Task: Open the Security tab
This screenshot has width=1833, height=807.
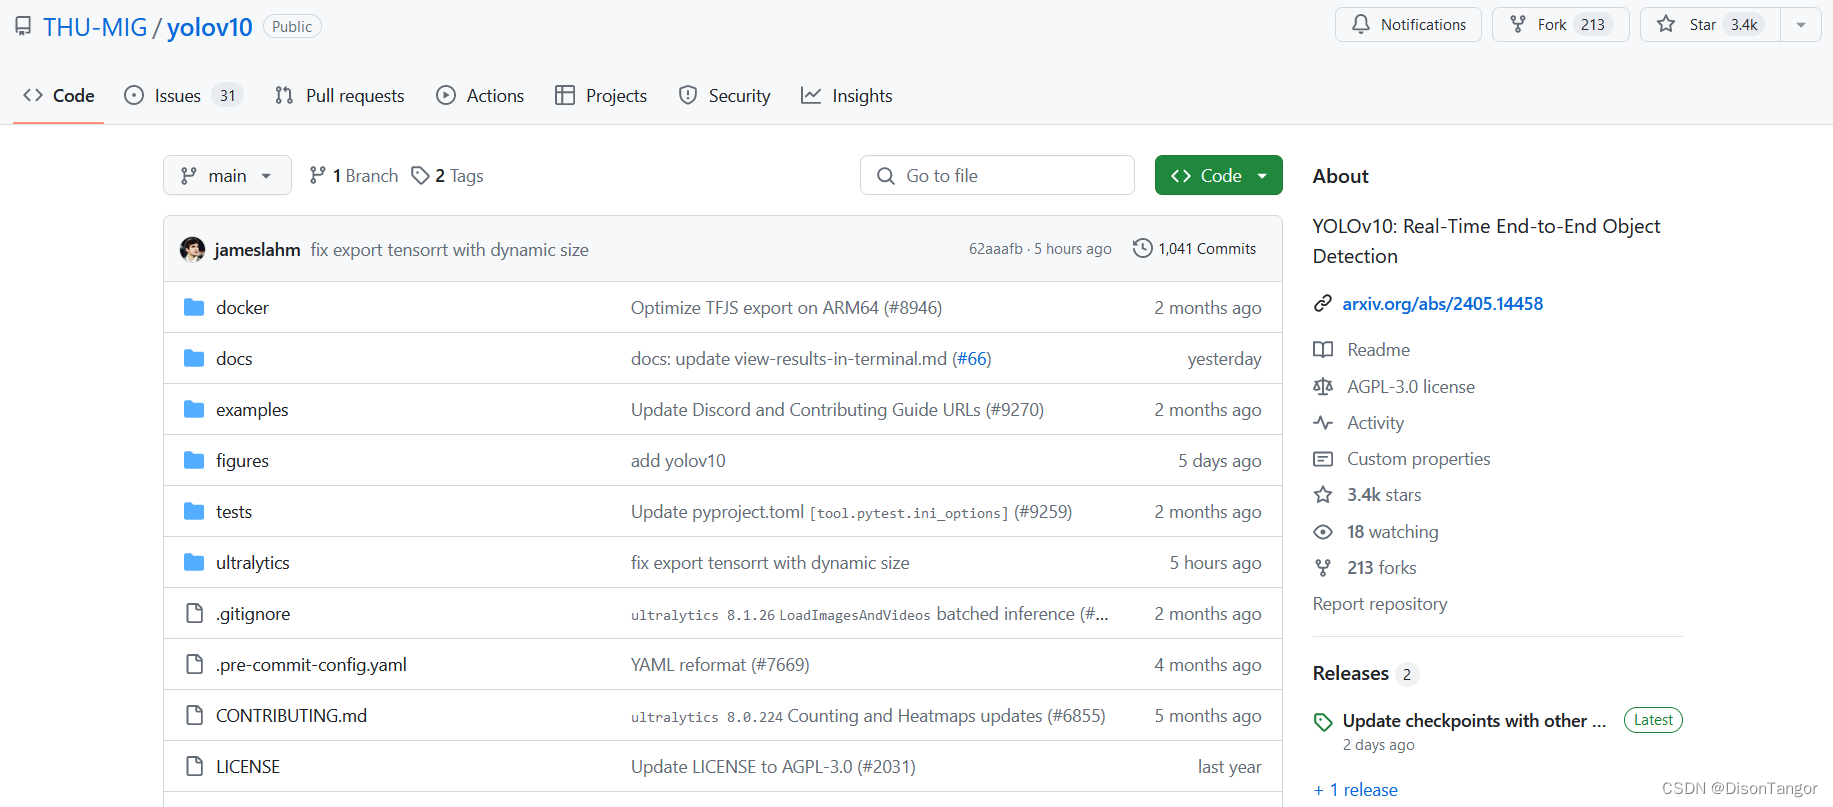Action: [x=724, y=96]
